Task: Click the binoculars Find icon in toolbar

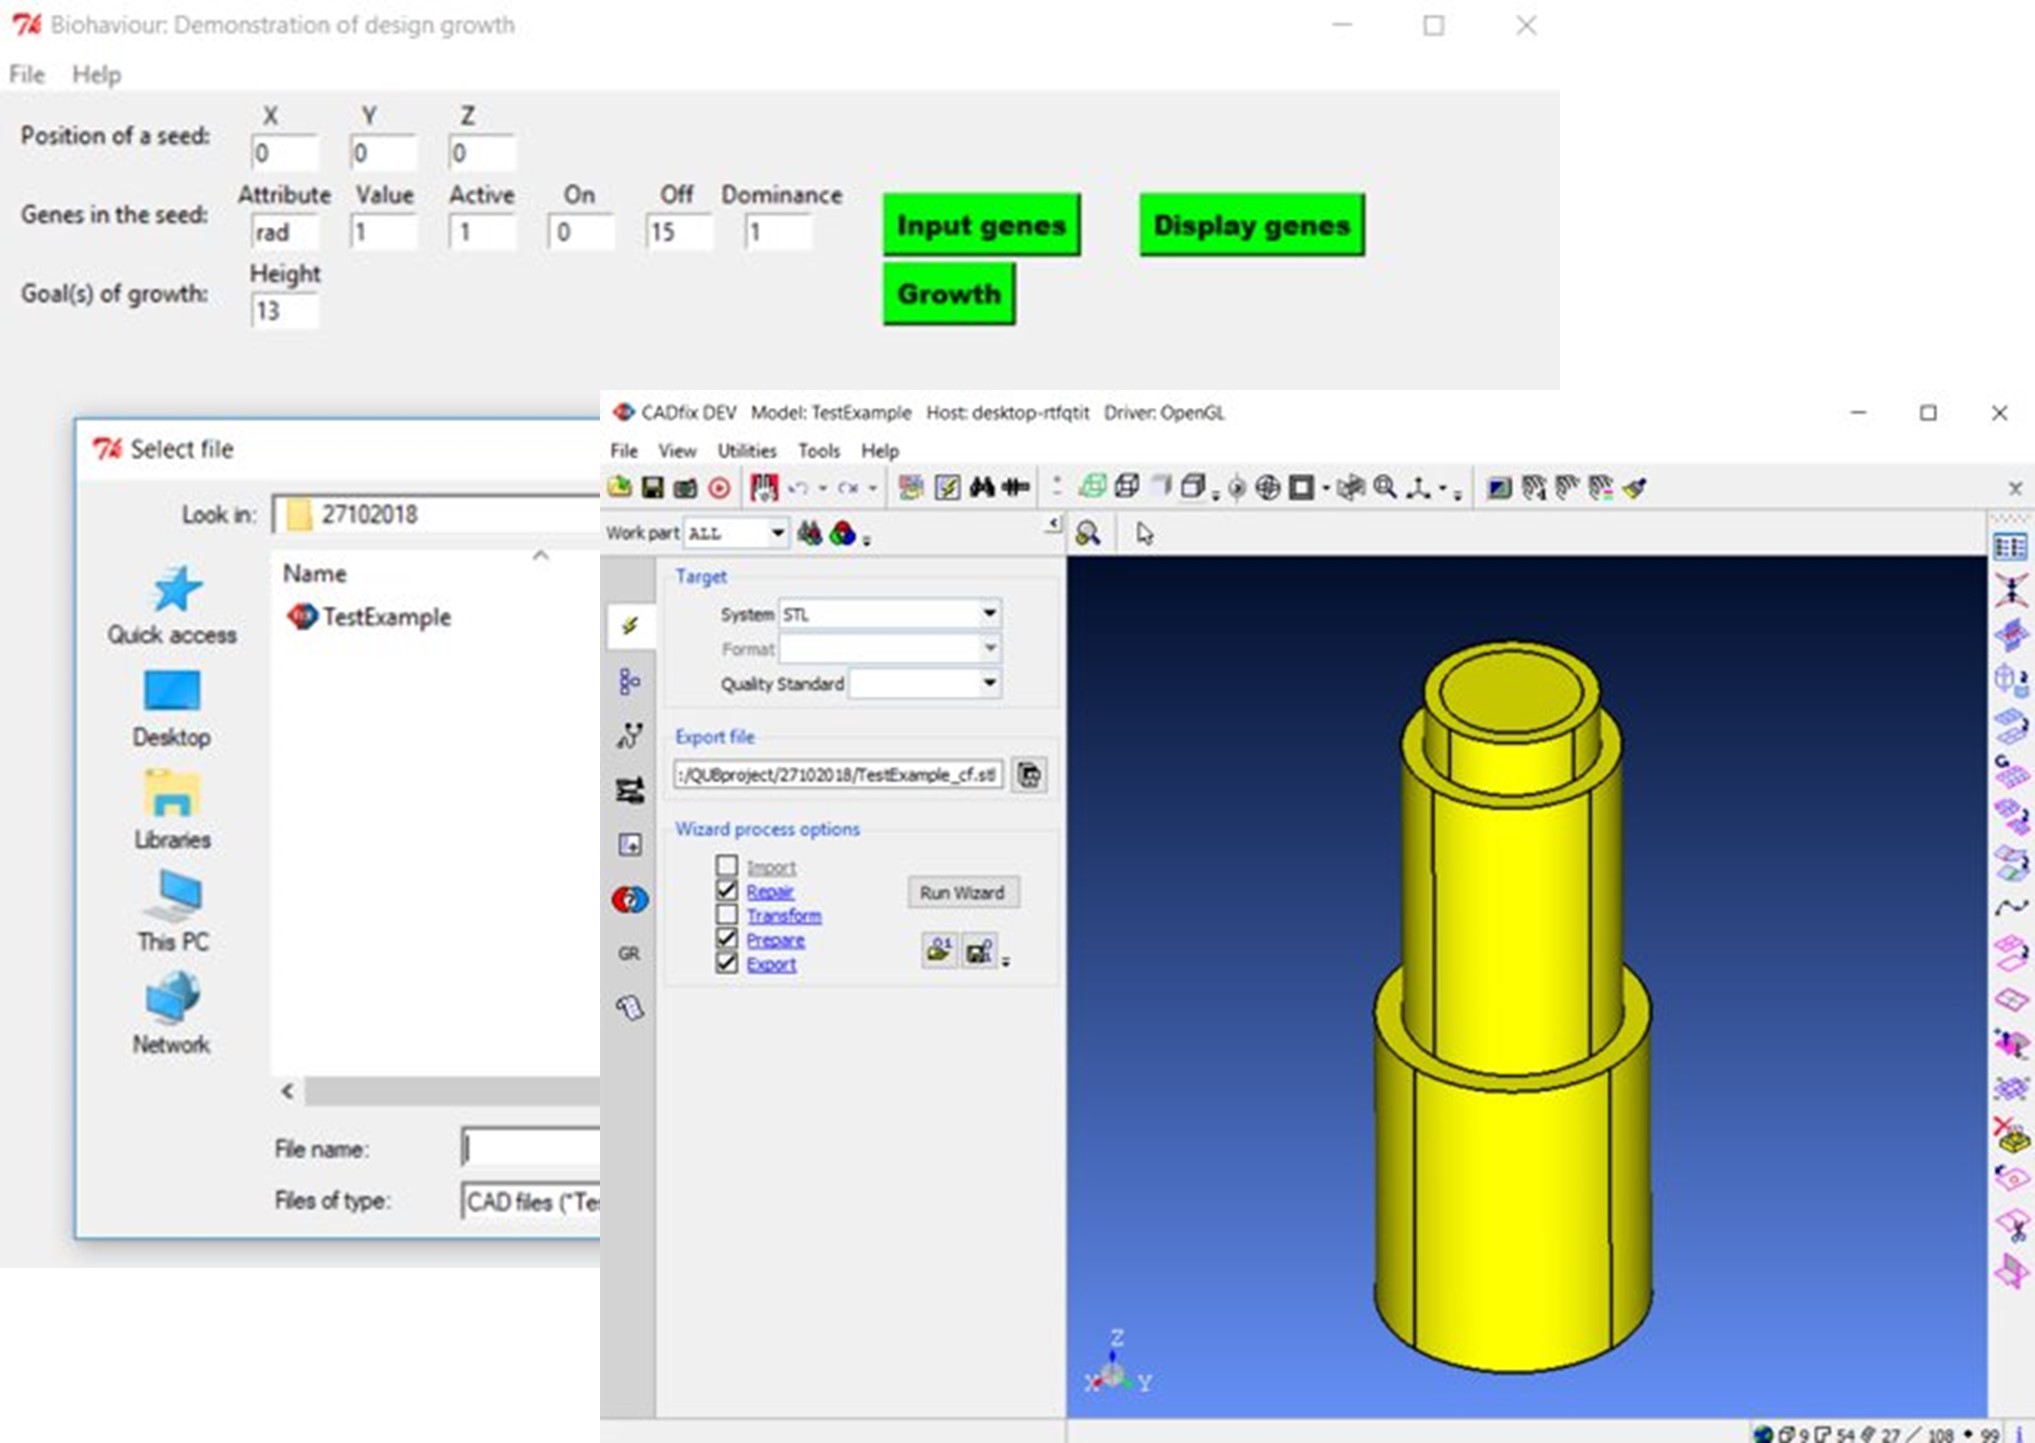Action: click(982, 487)
